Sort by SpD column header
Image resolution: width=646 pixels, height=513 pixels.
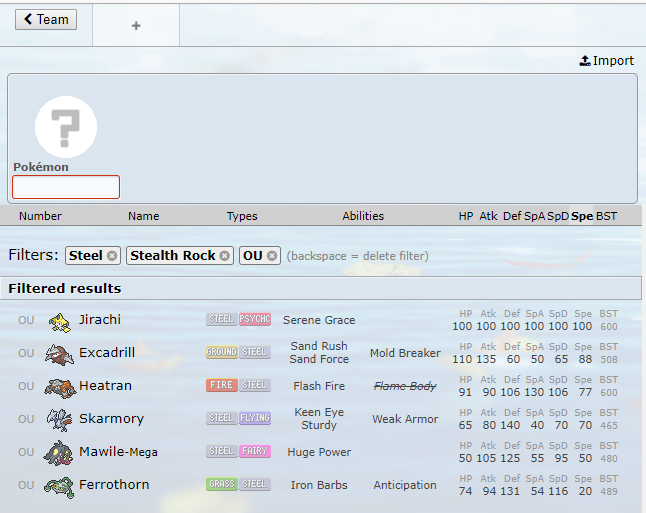pos(558,216)
